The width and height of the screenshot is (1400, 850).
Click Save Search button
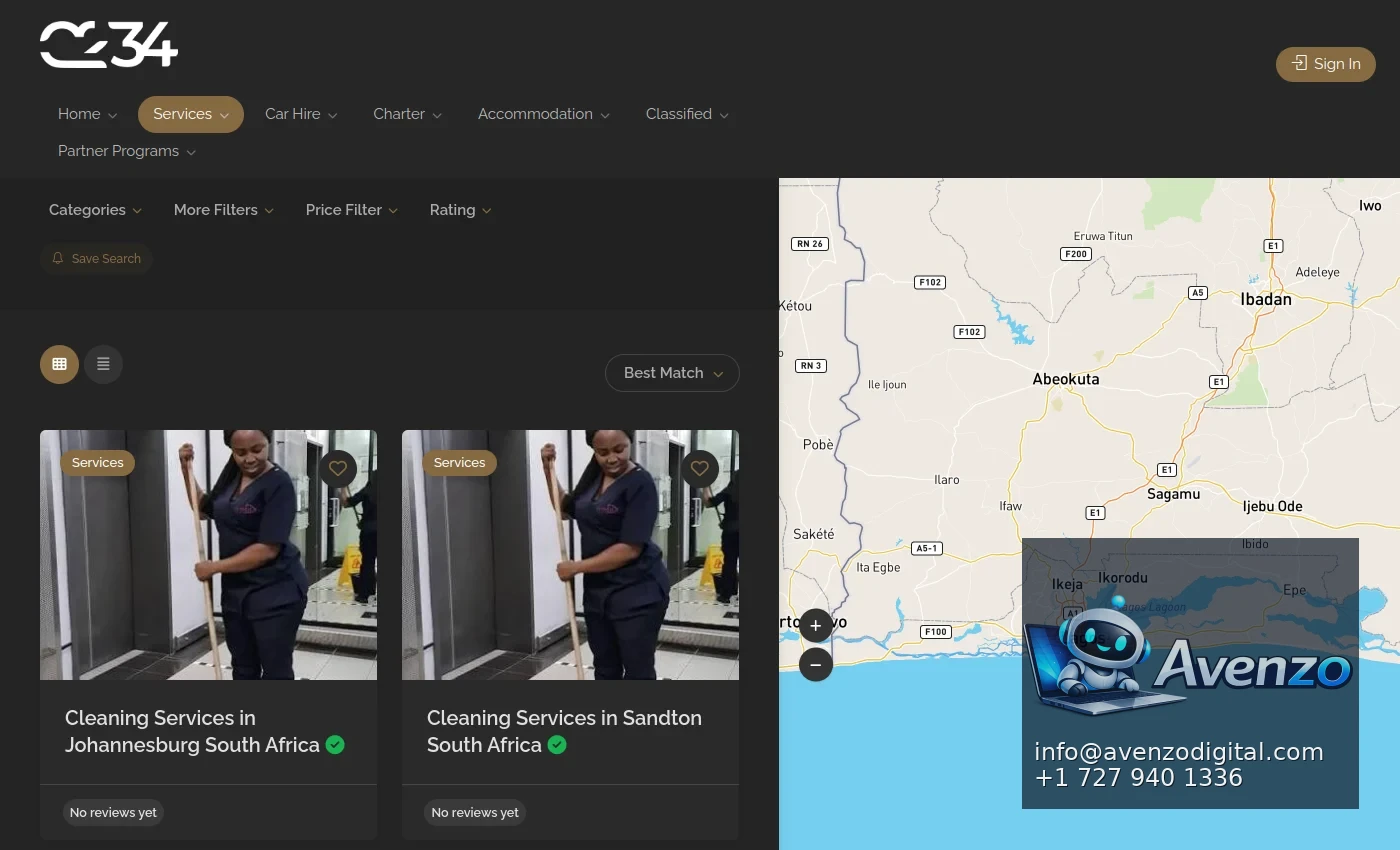tap(96, 258)
